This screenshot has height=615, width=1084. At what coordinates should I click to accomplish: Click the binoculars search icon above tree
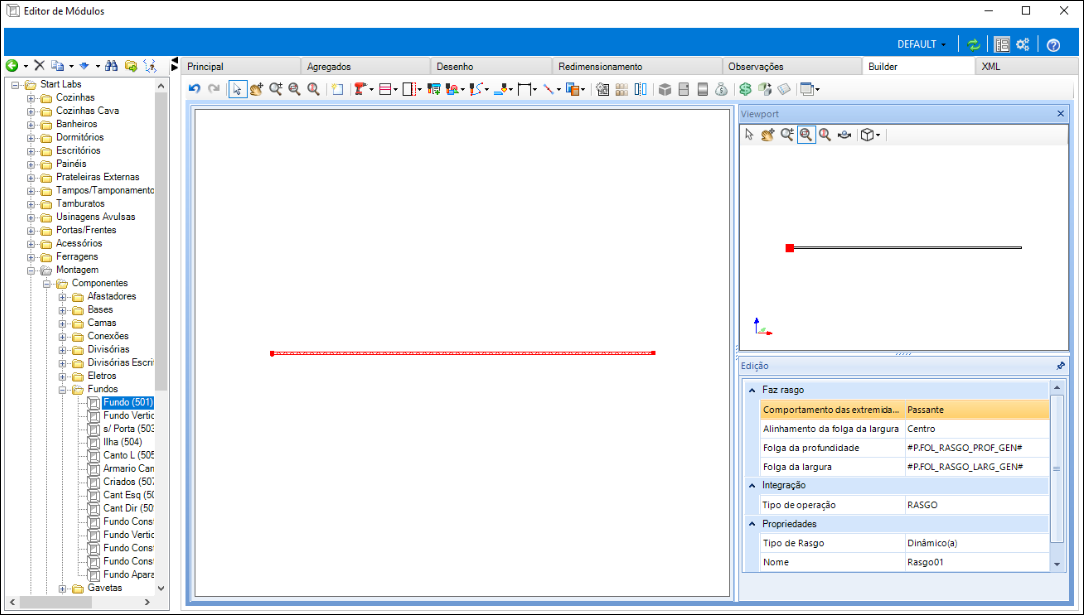tap(111, 66)
